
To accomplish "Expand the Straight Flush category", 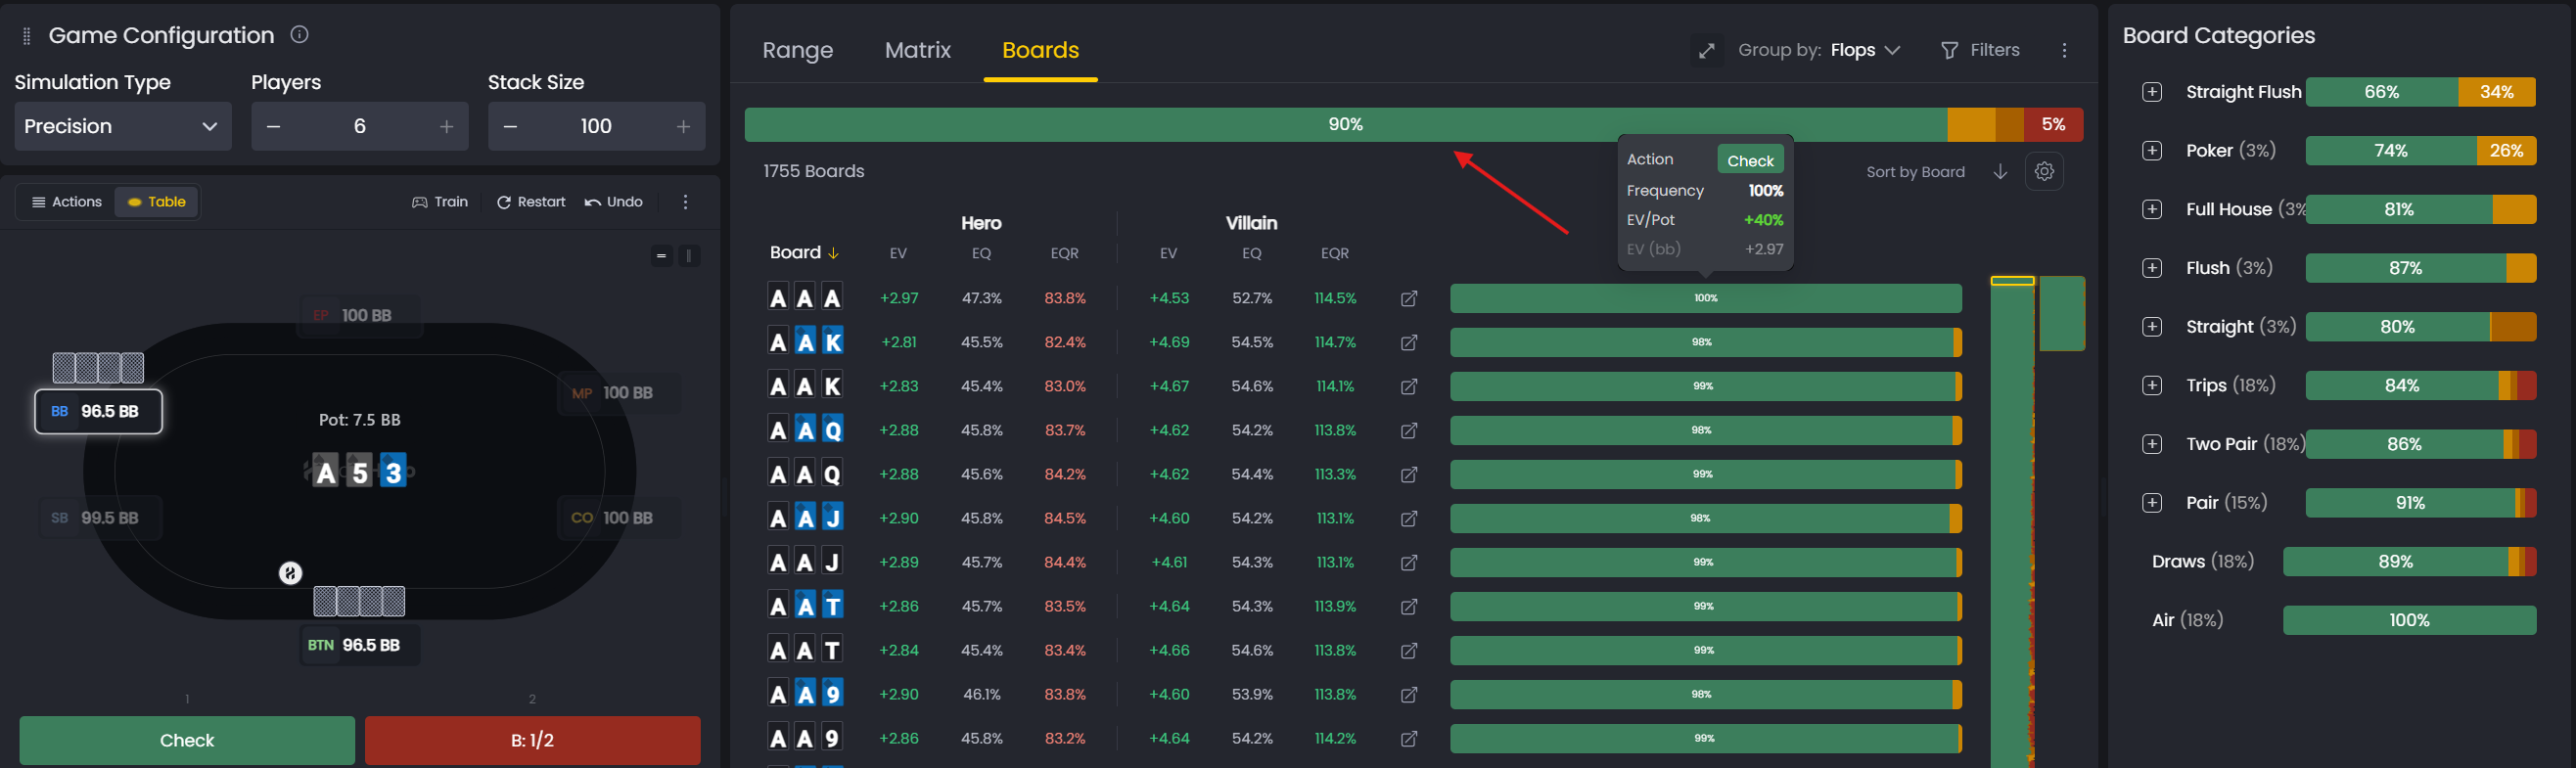I will click(2152, 92).
